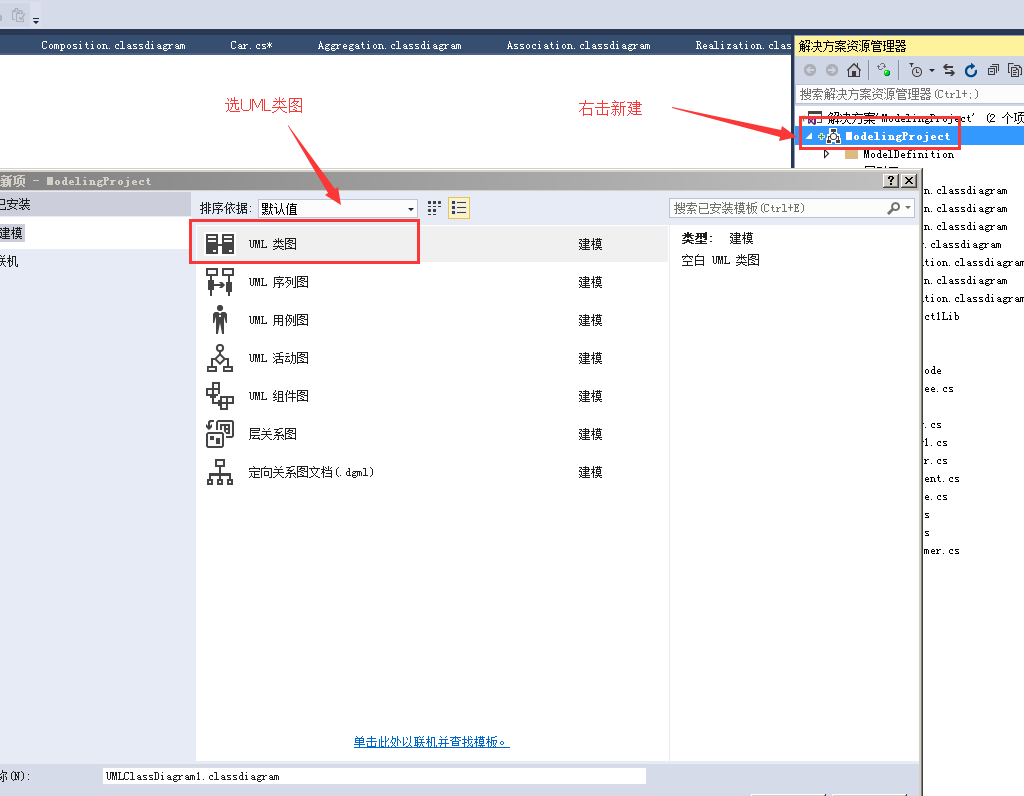Screen dimensions: 1024x796
Task: Select the ModelDefinition folder
Action: coord(908,155)
